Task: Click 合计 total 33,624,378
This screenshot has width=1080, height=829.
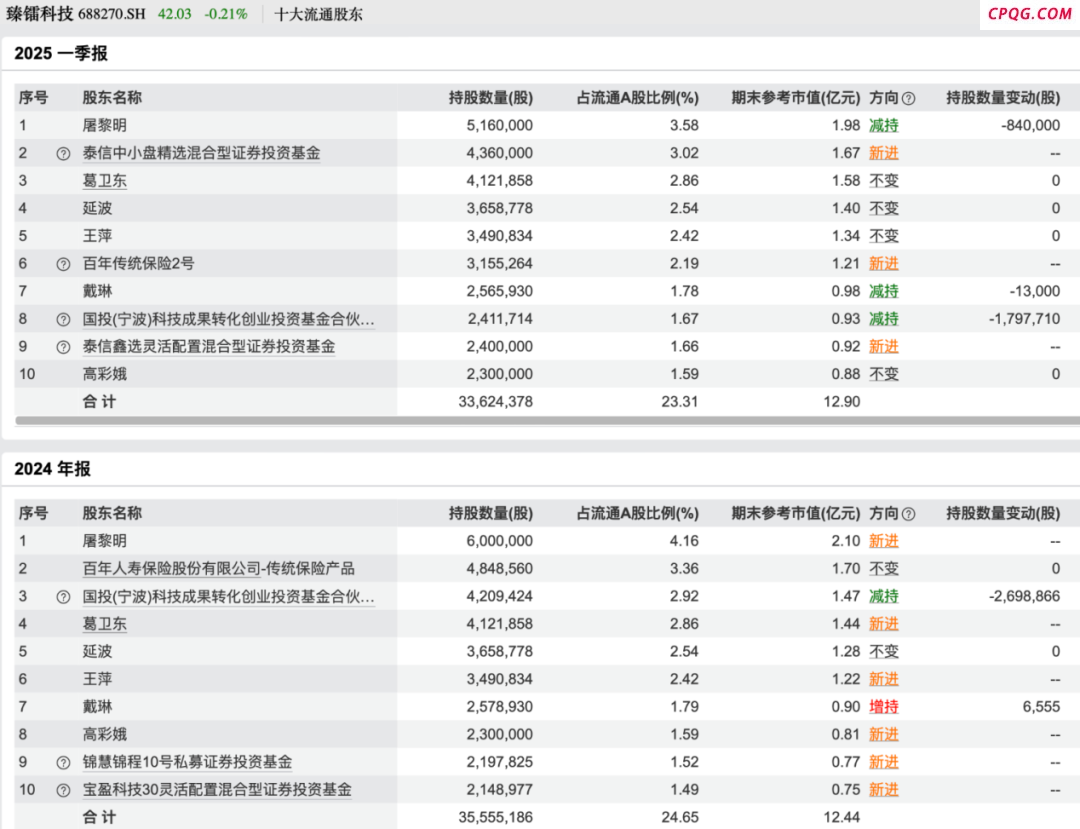Action: pyautogui.click(x=495, y=401)
